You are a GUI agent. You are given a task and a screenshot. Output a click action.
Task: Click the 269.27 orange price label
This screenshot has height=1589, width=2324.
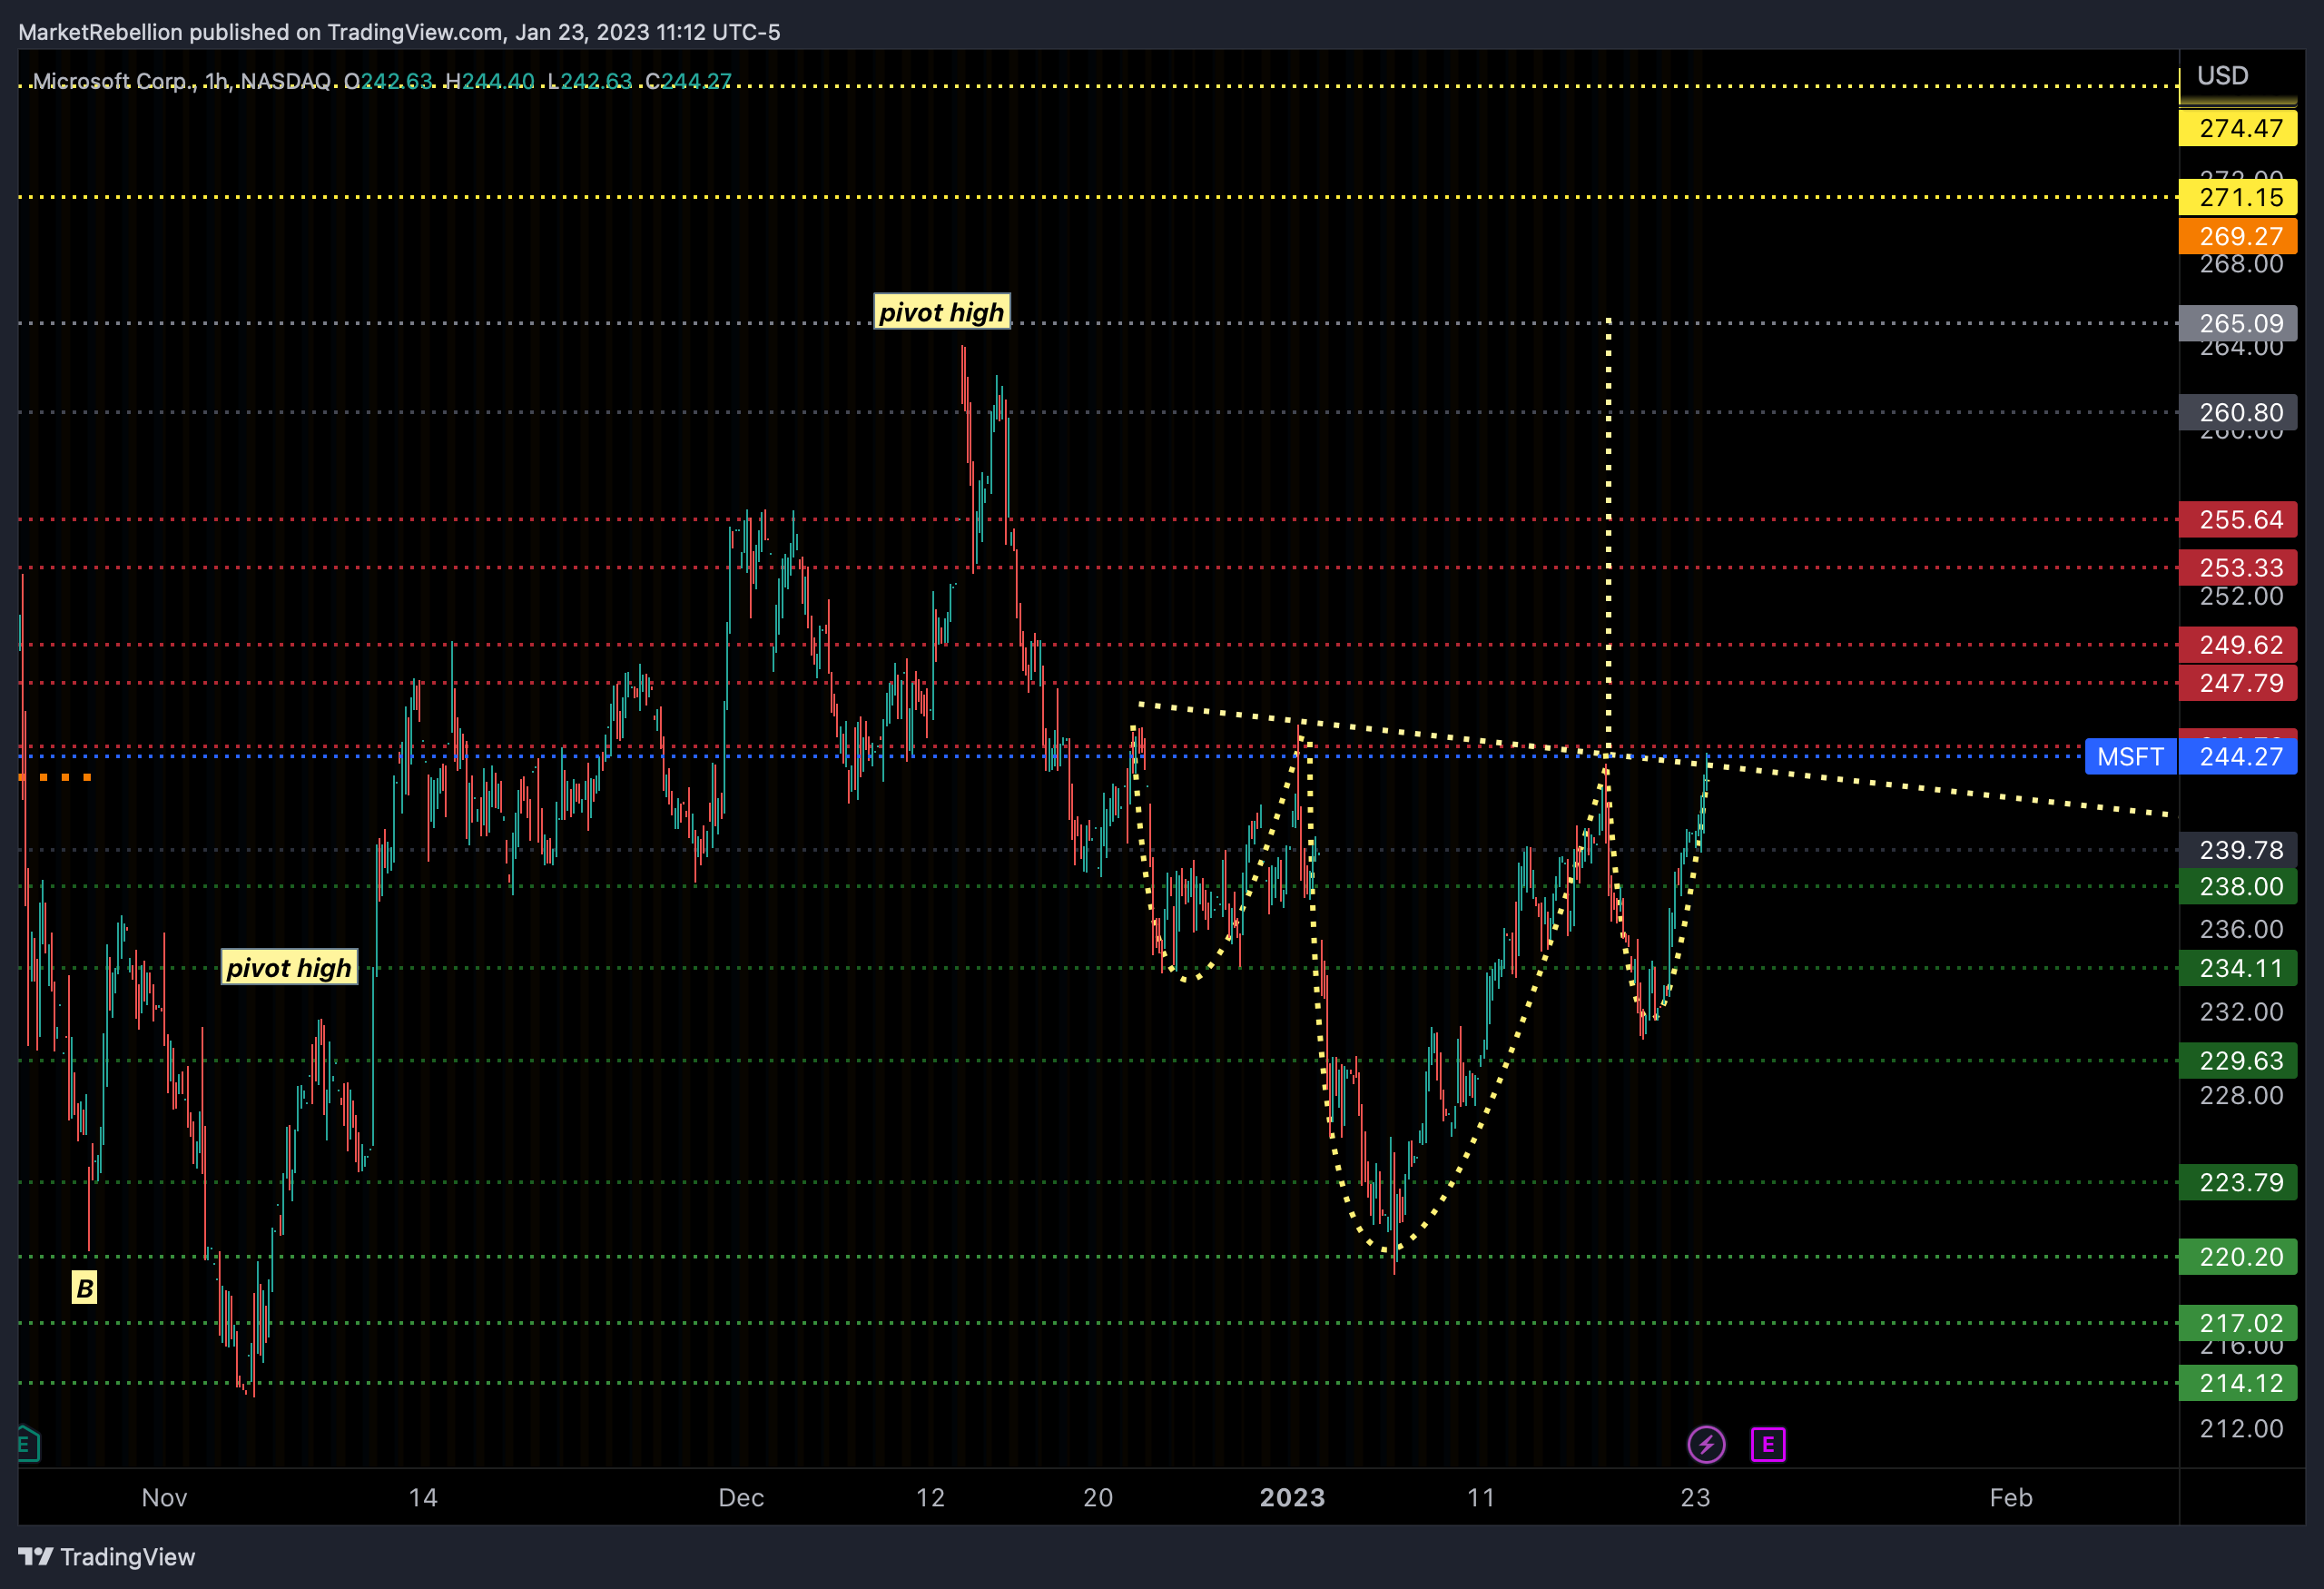2238,236
